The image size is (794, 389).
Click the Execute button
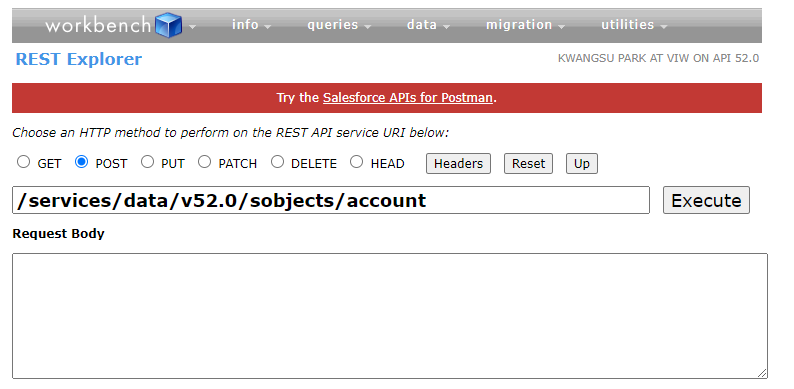[706, 200]
